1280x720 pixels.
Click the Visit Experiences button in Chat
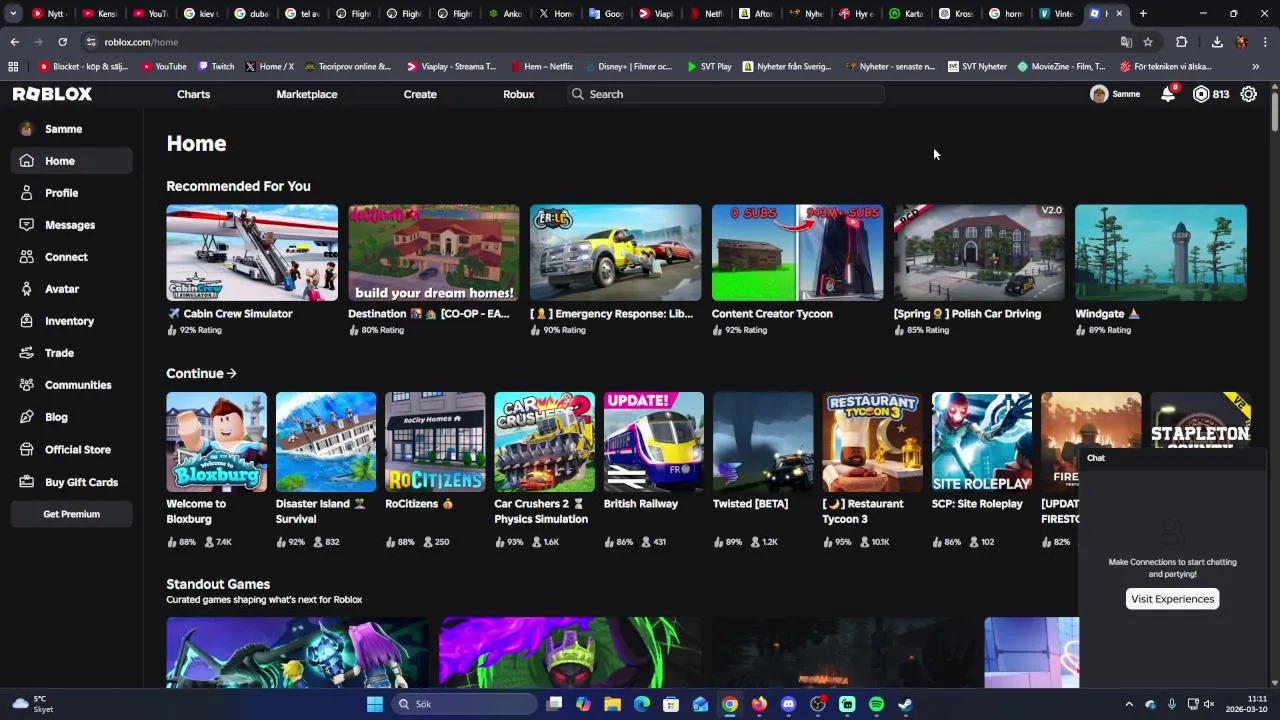pyautogui.click(x=1172, y=599)
